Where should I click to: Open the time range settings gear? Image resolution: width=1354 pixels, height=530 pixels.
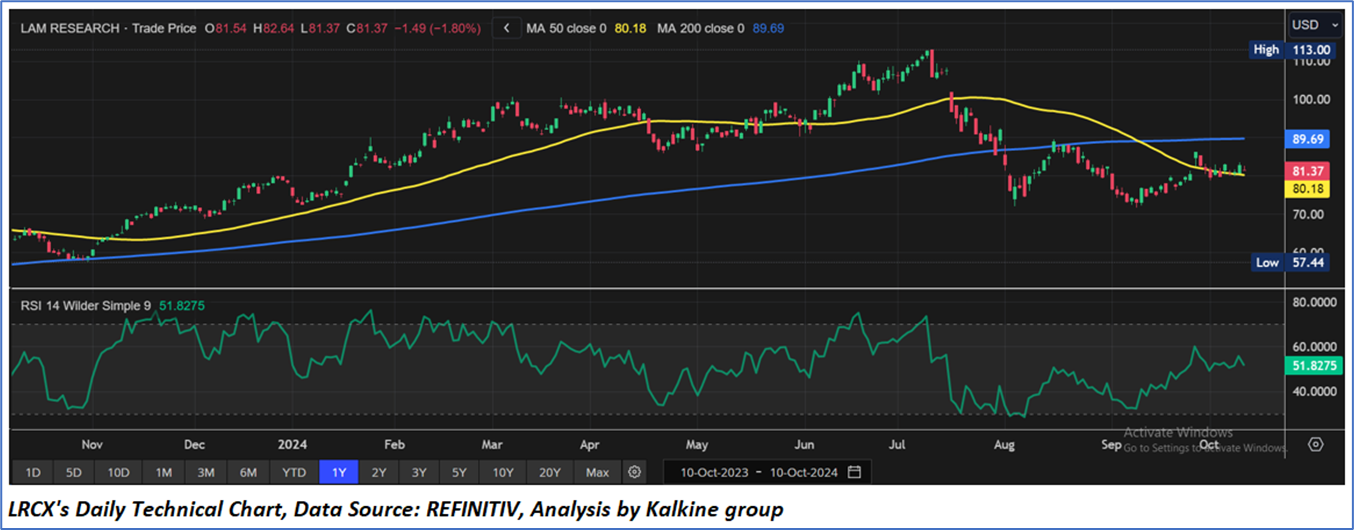(634, 471)
